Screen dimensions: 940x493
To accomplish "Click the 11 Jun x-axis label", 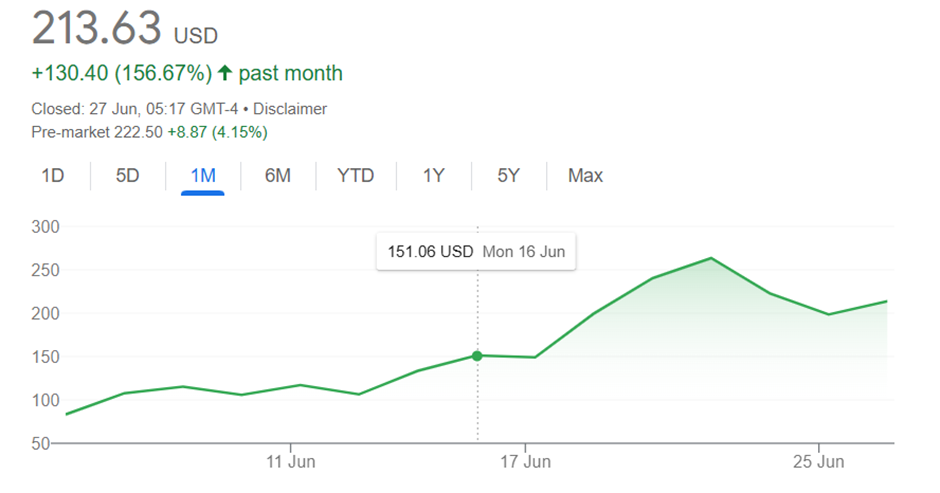I will click(290, 462).
